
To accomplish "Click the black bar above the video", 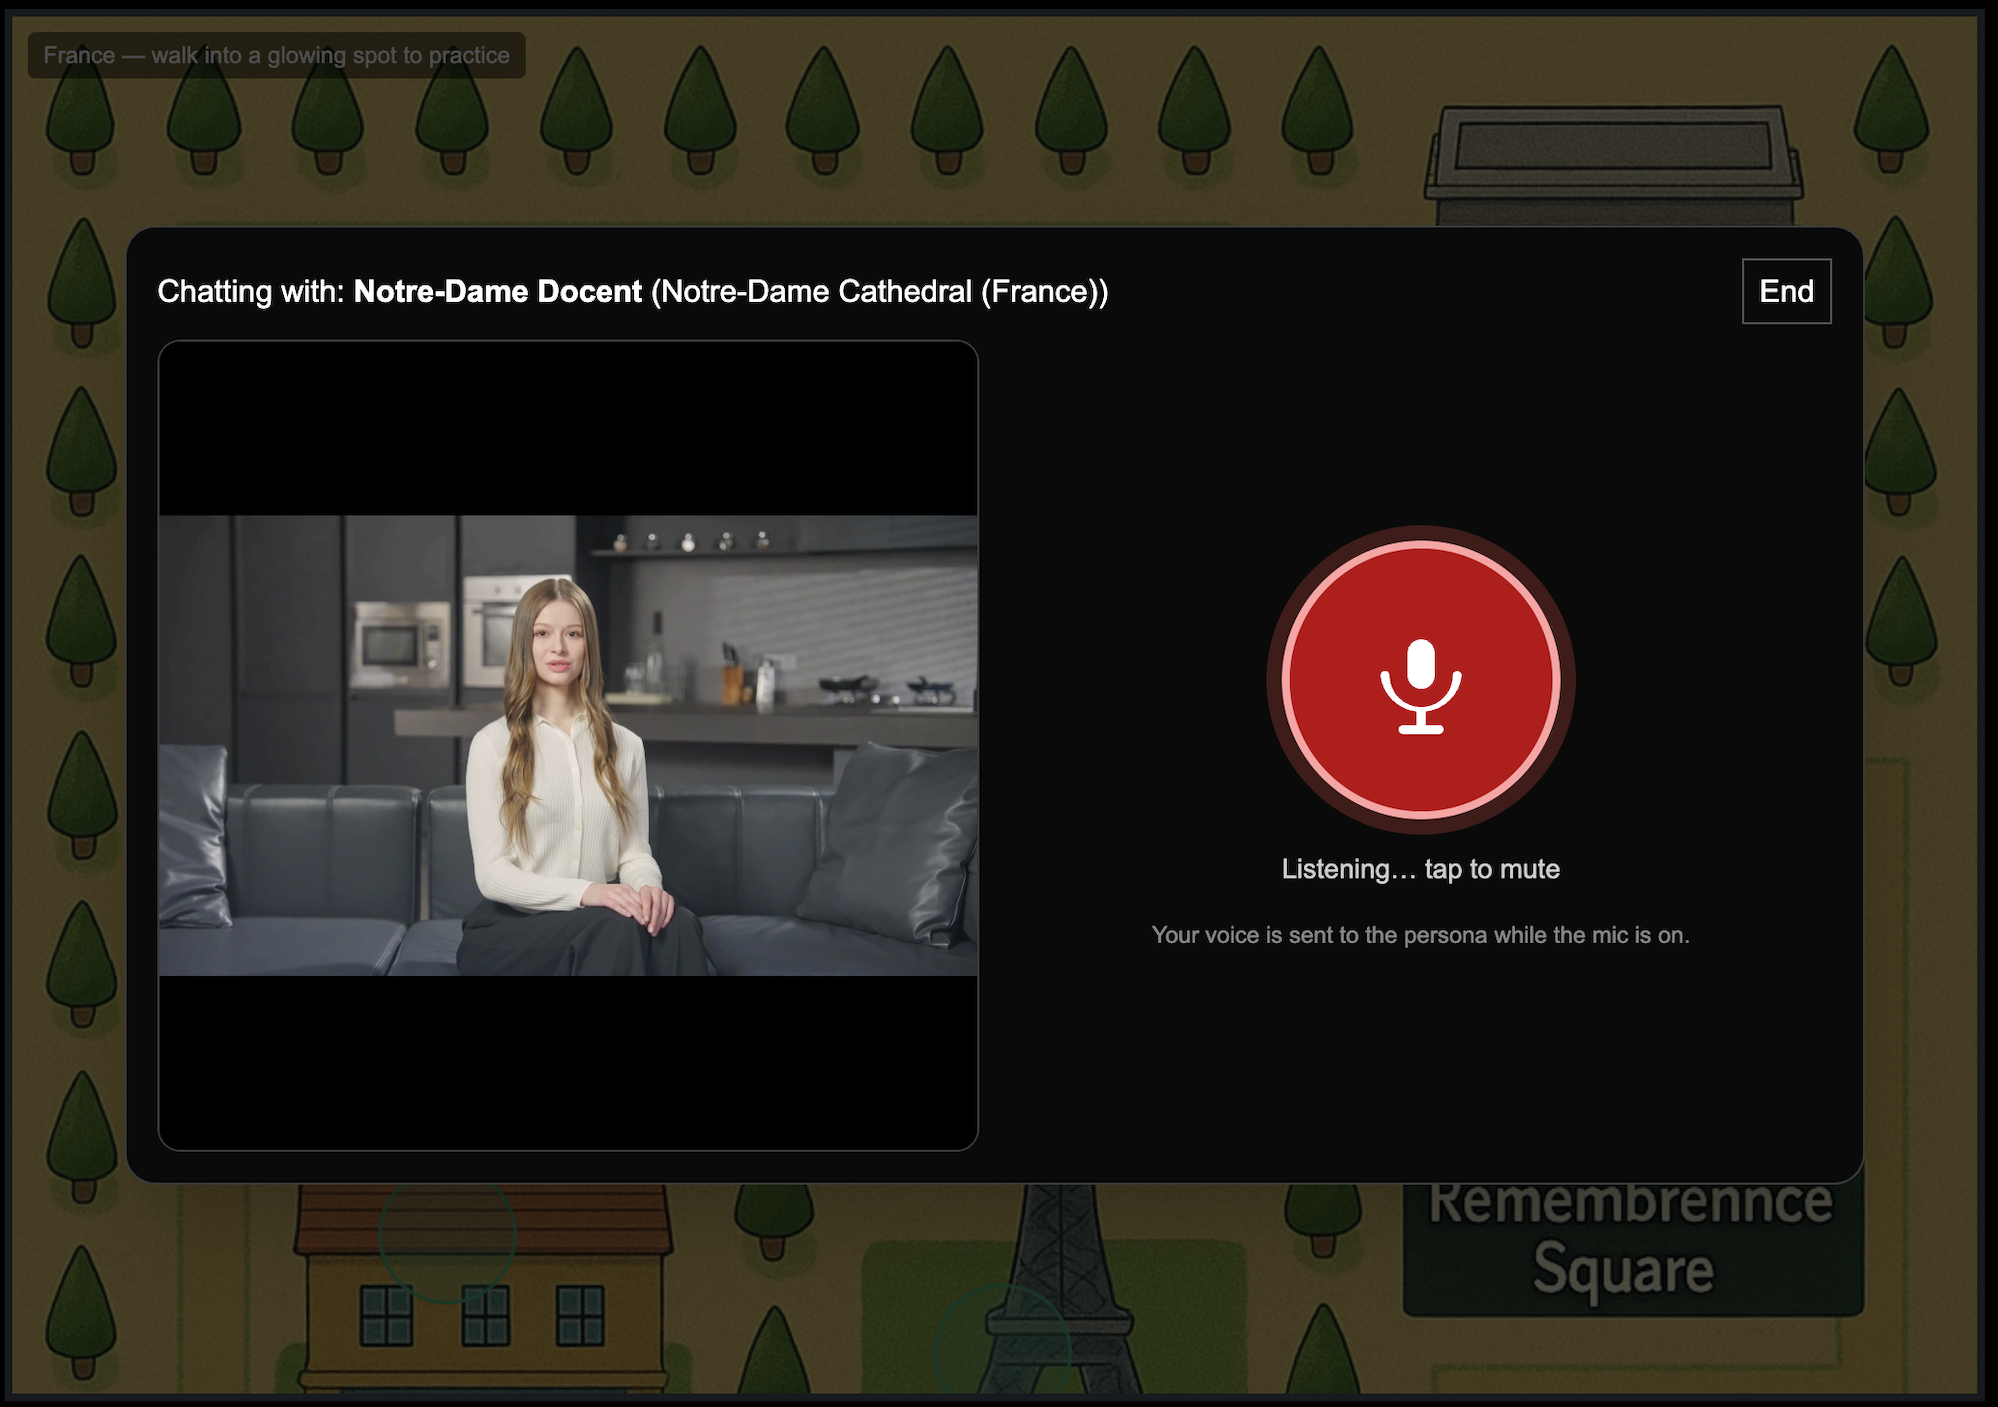I will [x=568, y=430].
